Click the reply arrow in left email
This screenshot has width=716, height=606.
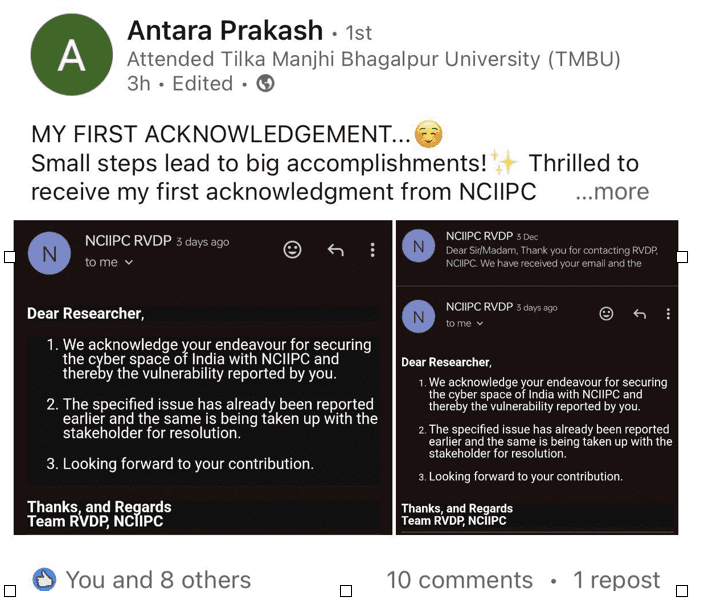(x=336, y=249)
